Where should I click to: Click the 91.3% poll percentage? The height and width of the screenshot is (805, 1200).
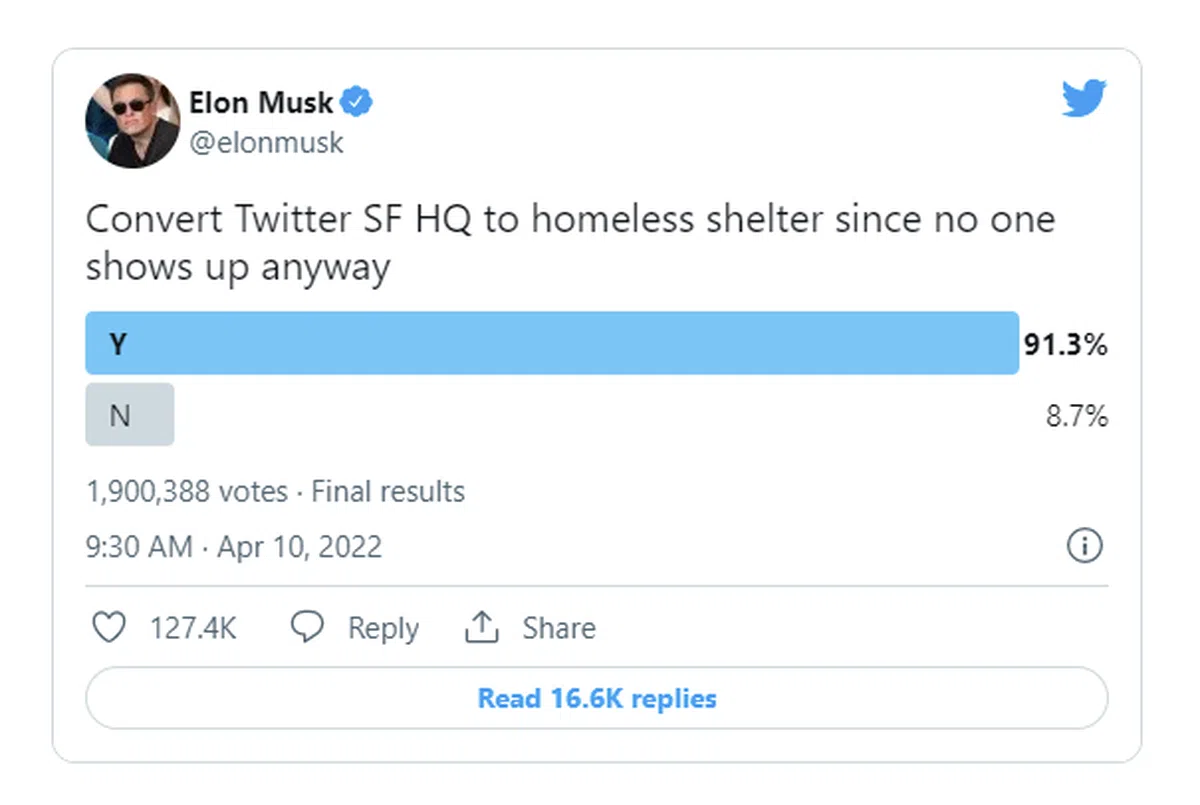[1065, 345]
